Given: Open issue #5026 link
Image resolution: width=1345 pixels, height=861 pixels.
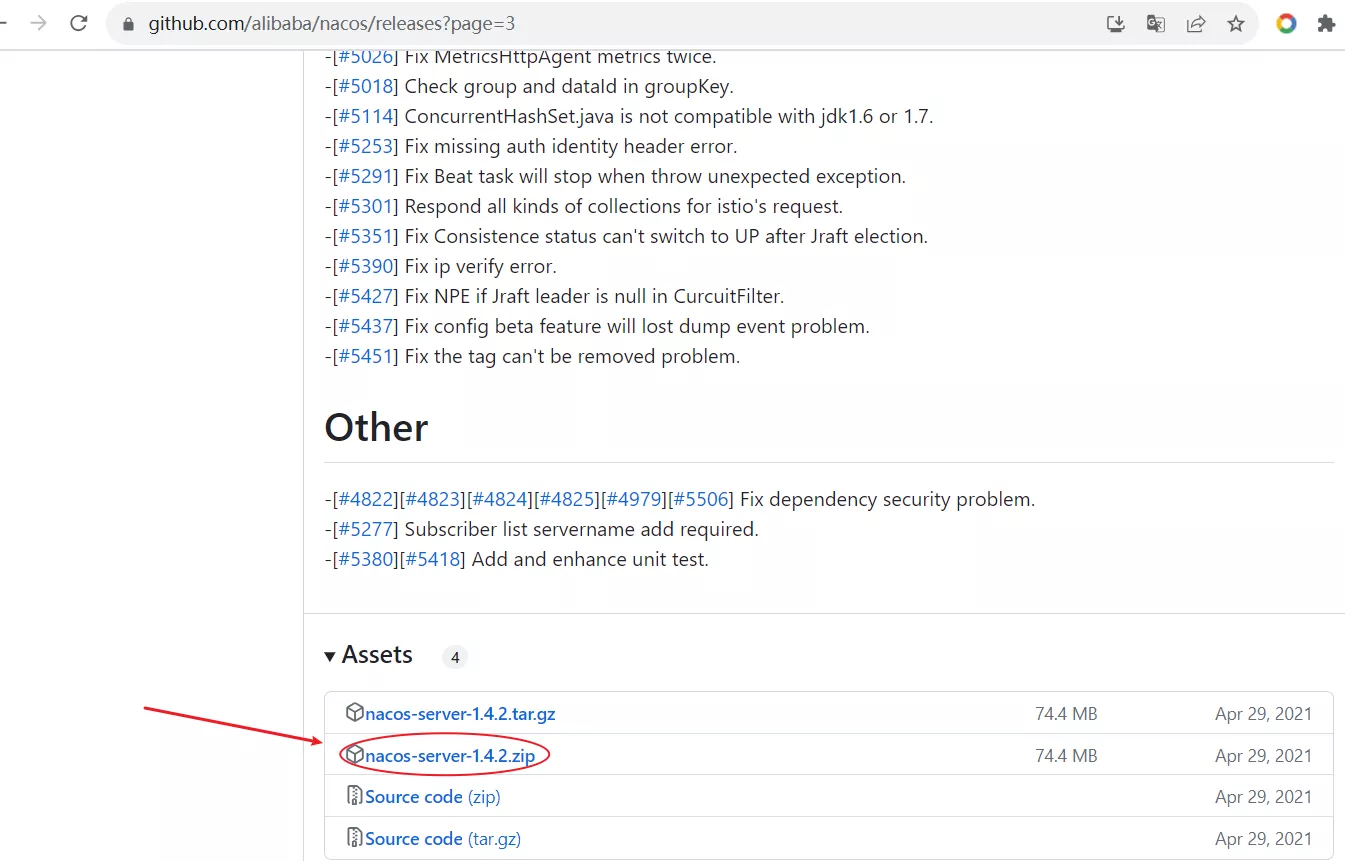Looking at the screenshot, I should tap(364, 57).
